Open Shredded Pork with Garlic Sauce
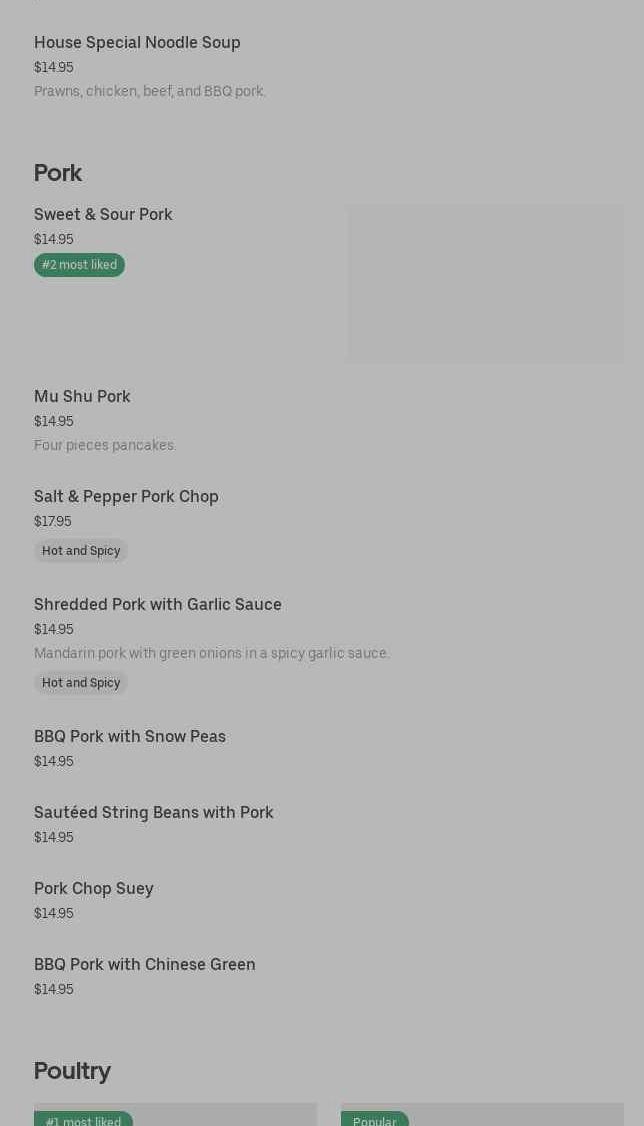The image size is (644, 1126). click(x=158, y=604)
